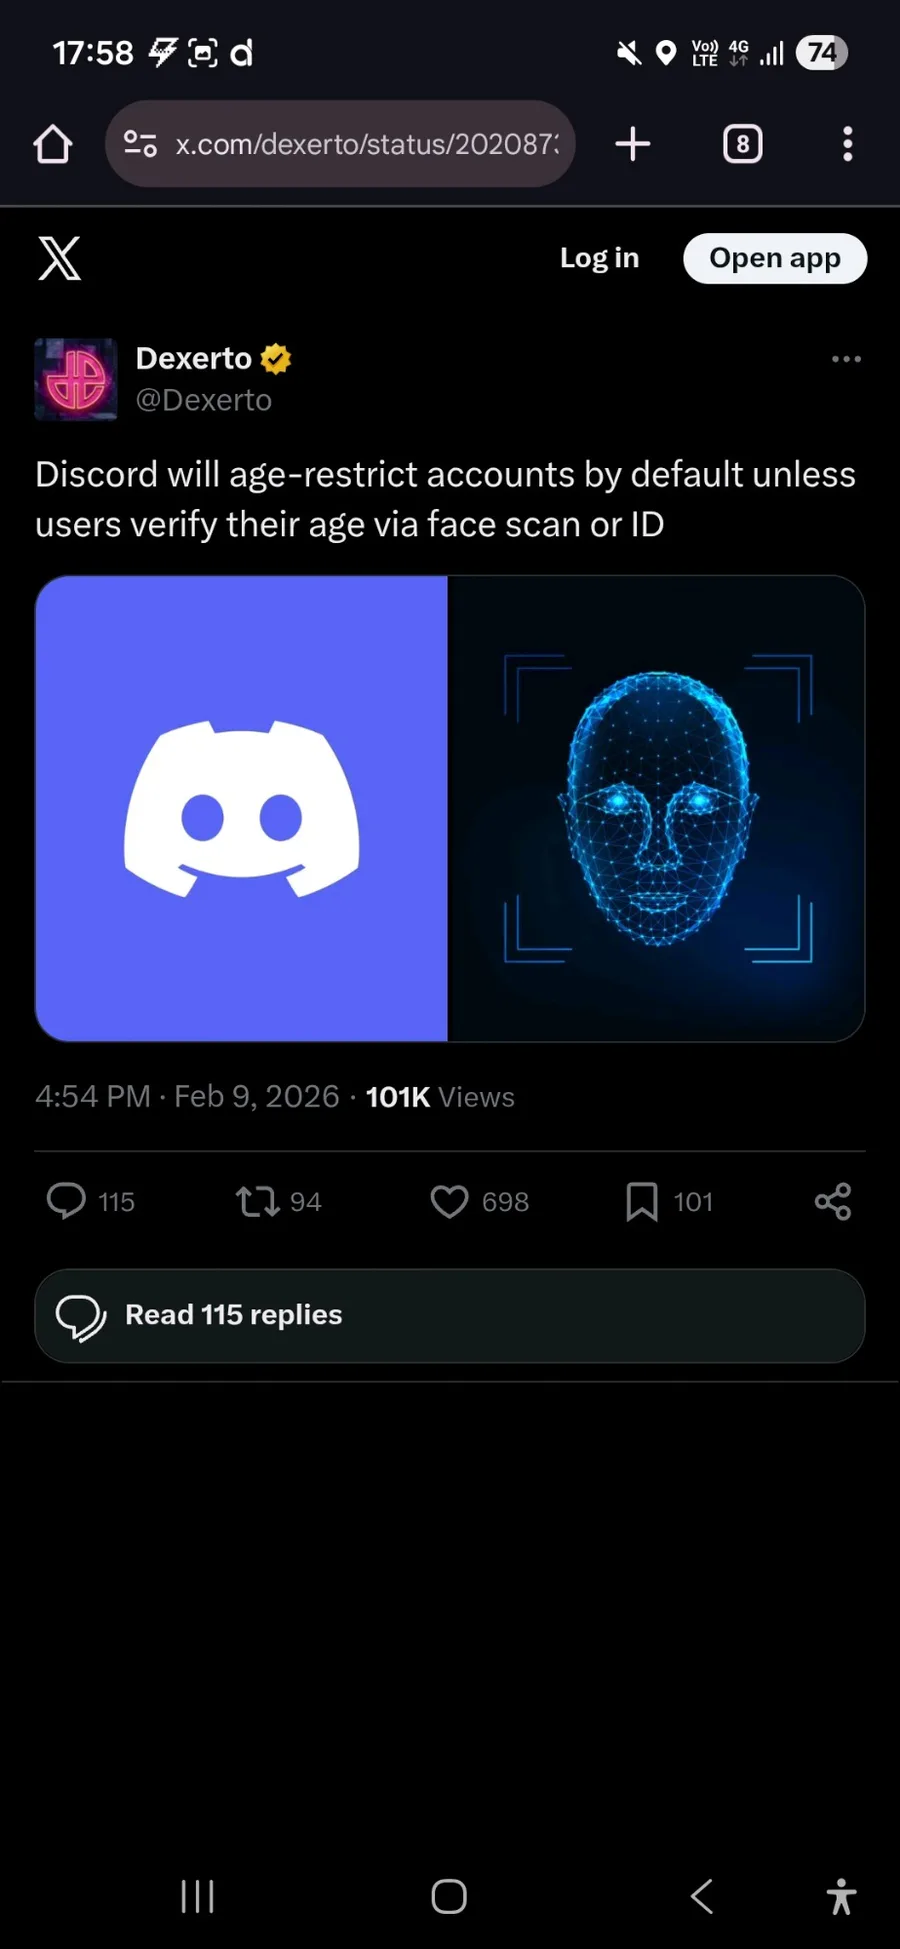
Task: Open site settings icon in address bar
Action: click(x=140, y=144)
